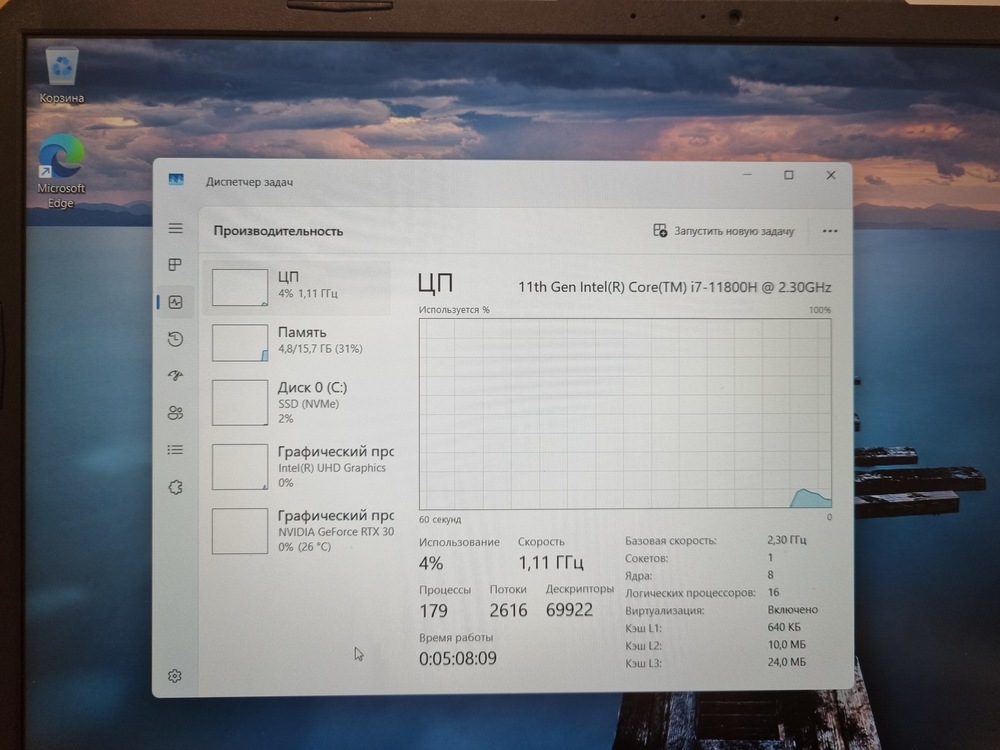Select the Диск 0 (C:) entry
The image size is (1000, 750).
coord(297,403)
